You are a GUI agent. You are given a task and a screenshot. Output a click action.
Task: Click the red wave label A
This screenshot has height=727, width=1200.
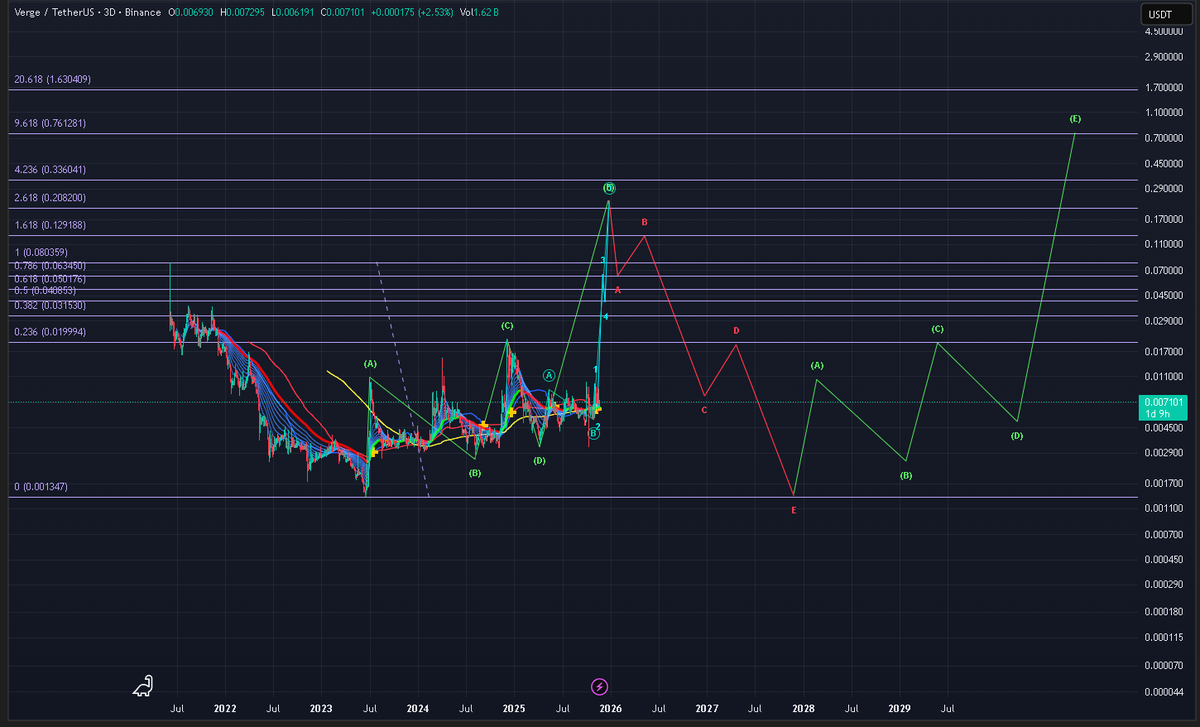tap(618, 290)
